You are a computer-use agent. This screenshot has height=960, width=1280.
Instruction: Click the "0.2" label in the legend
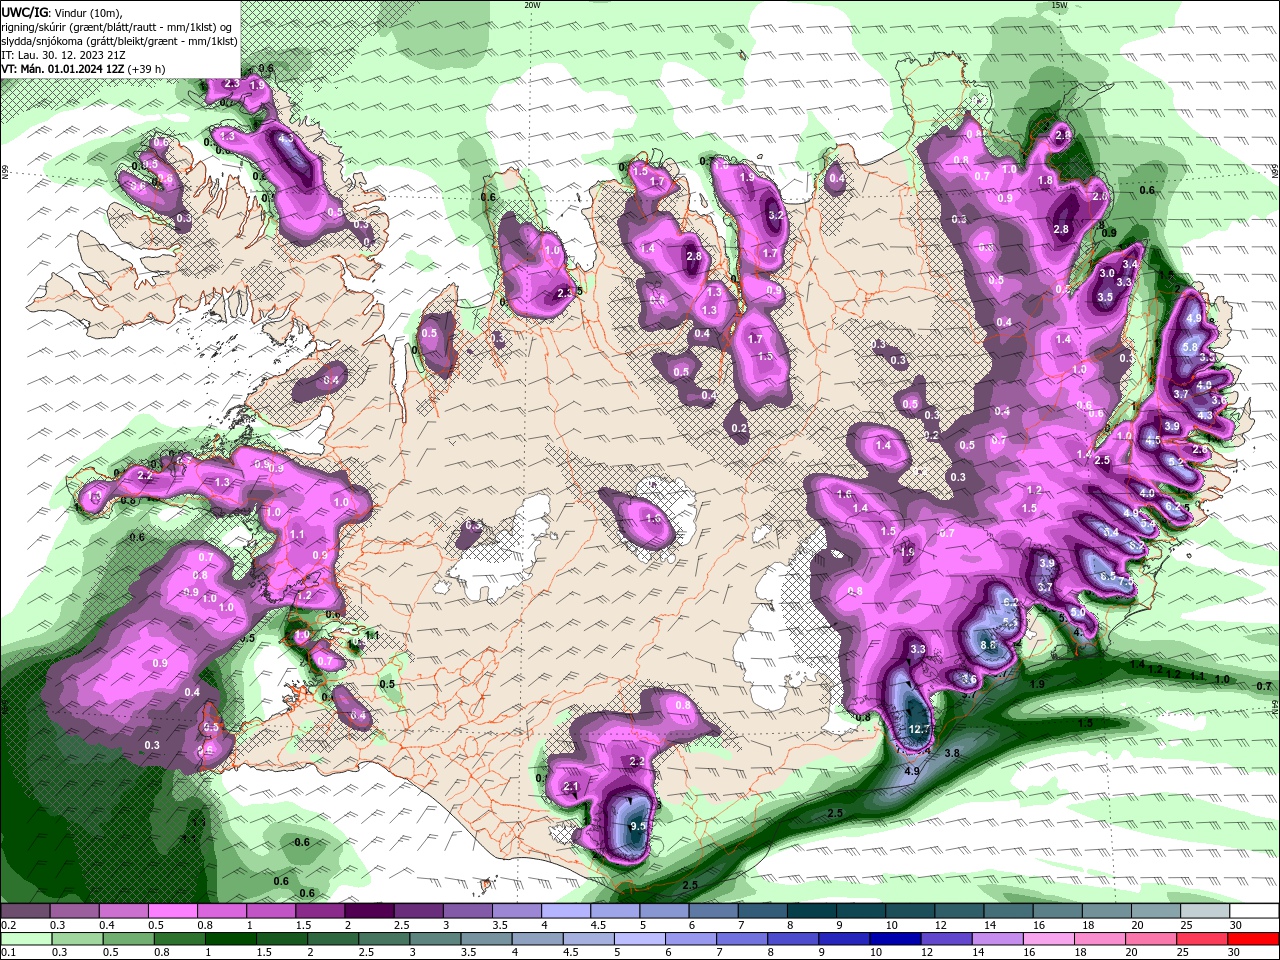pos(9,925)
